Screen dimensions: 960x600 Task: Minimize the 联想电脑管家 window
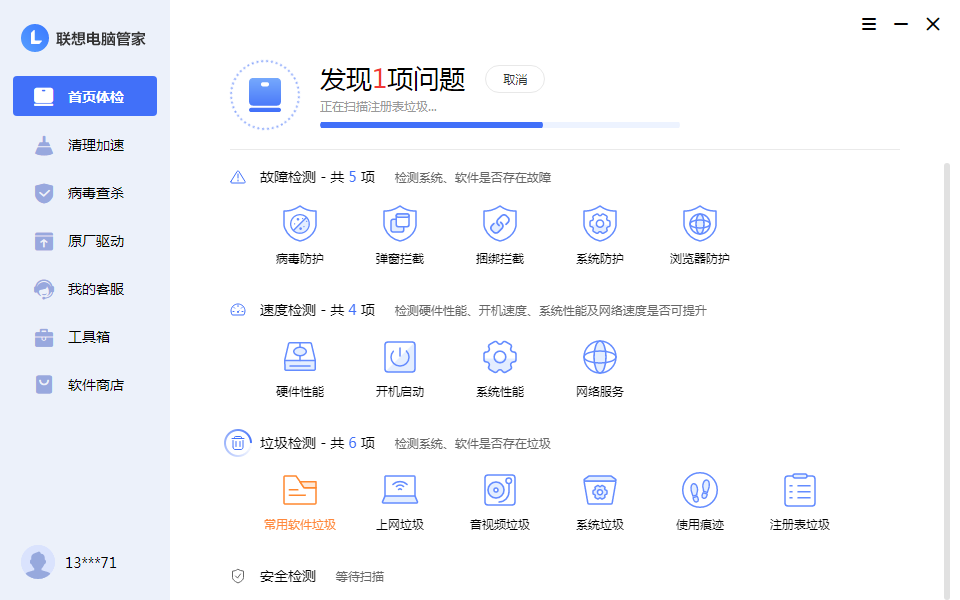[x=901, y=24]
